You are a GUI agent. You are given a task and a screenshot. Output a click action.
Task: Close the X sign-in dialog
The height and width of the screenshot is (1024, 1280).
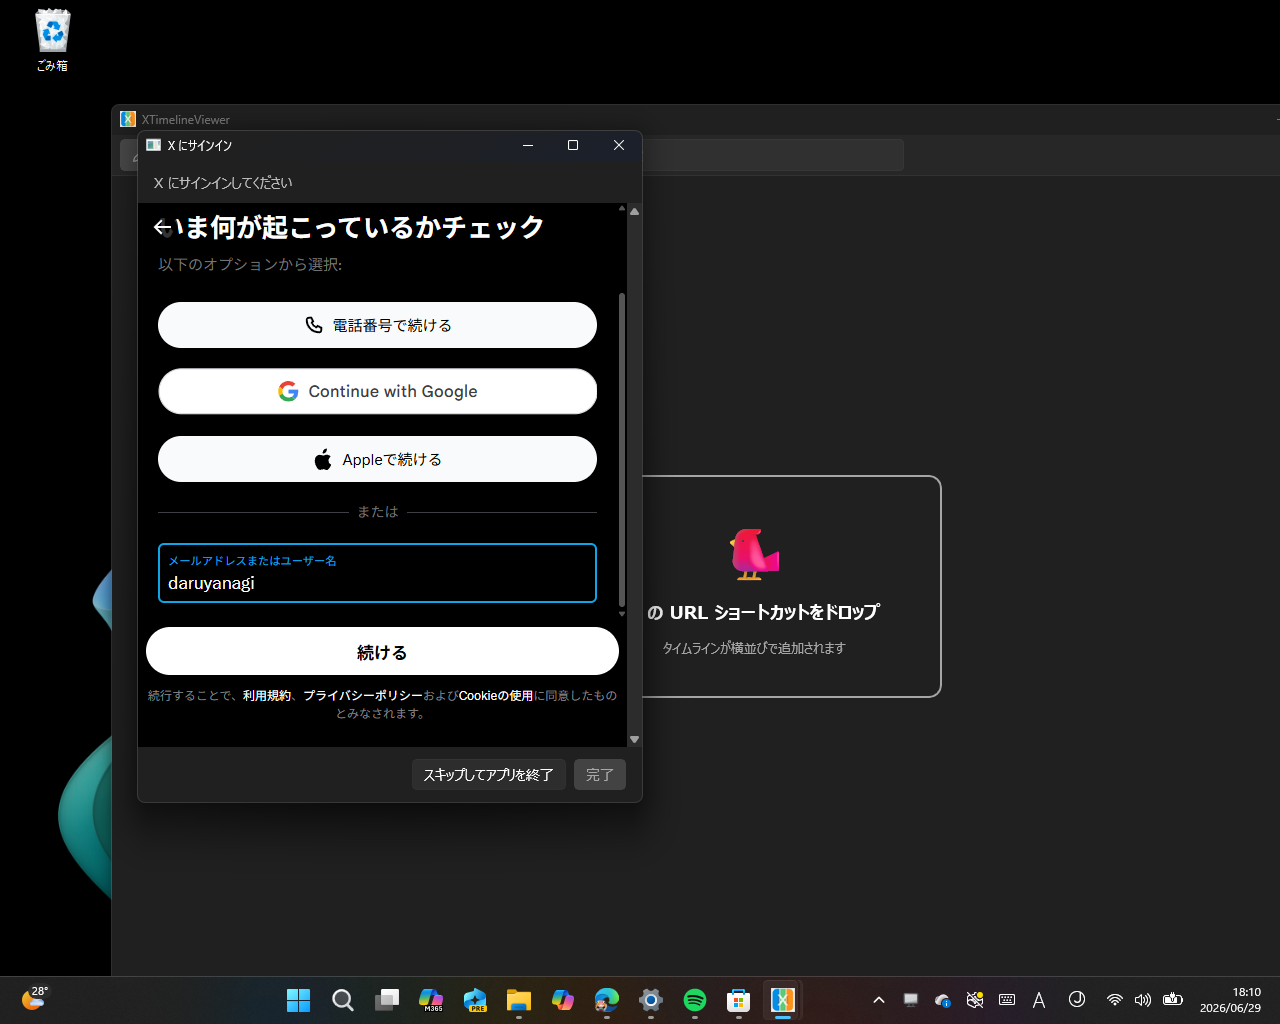tap(619, 145)
